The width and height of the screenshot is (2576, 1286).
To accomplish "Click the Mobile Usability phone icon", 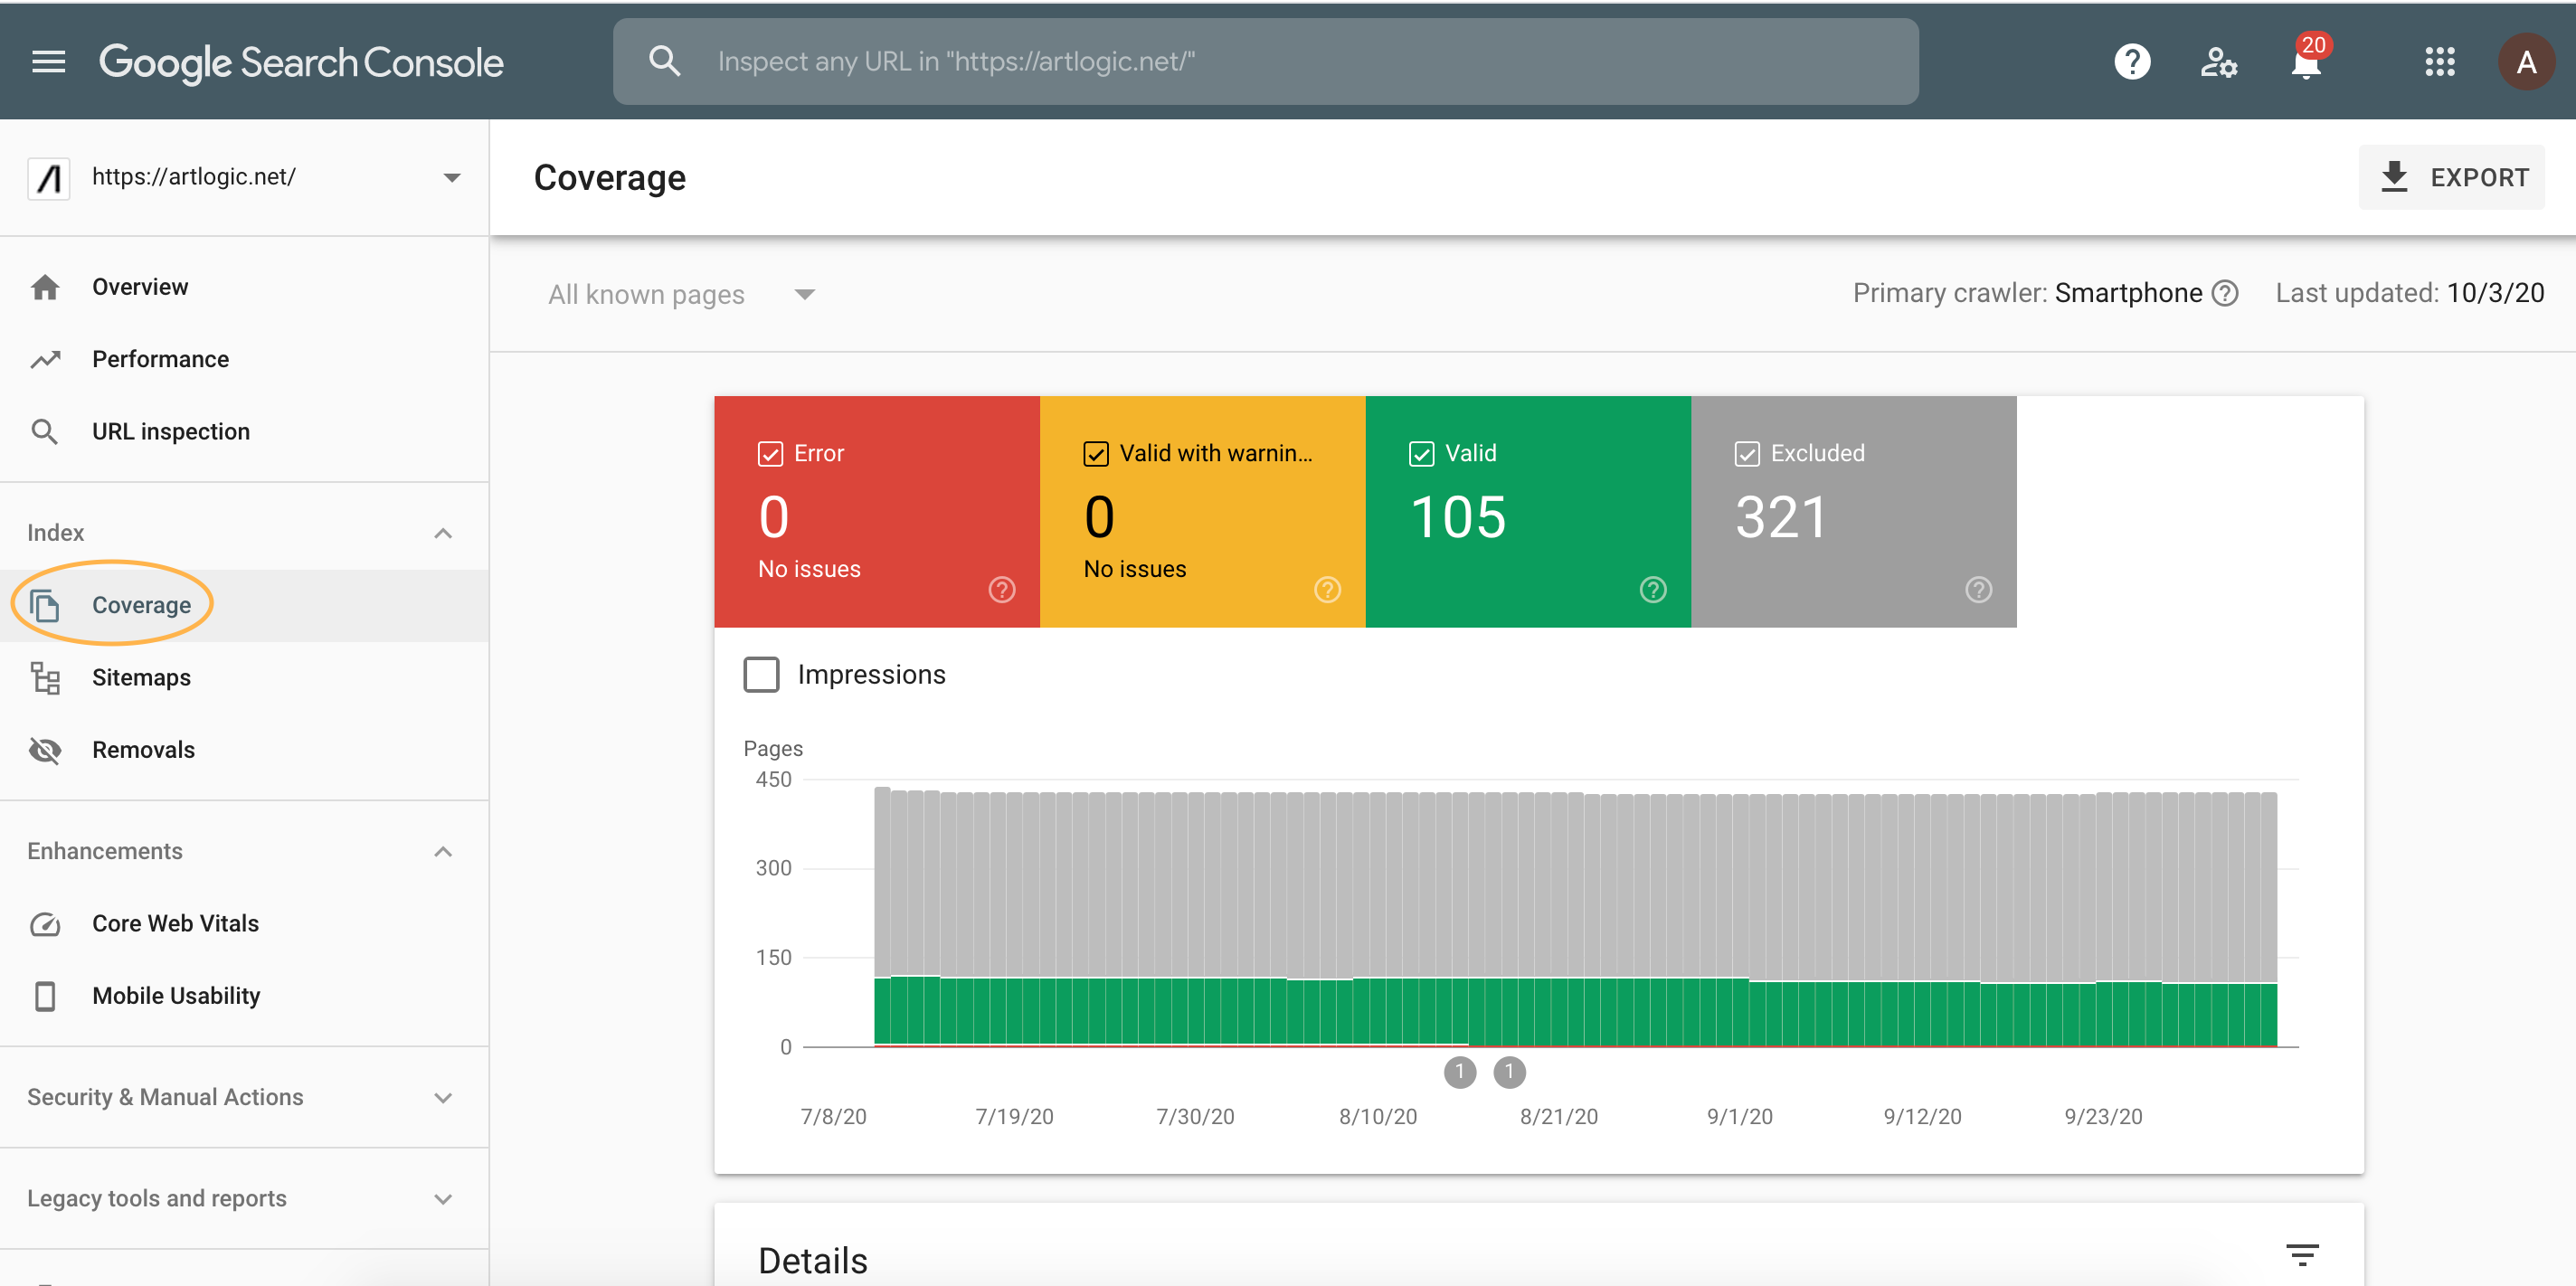I will point(45,996).
